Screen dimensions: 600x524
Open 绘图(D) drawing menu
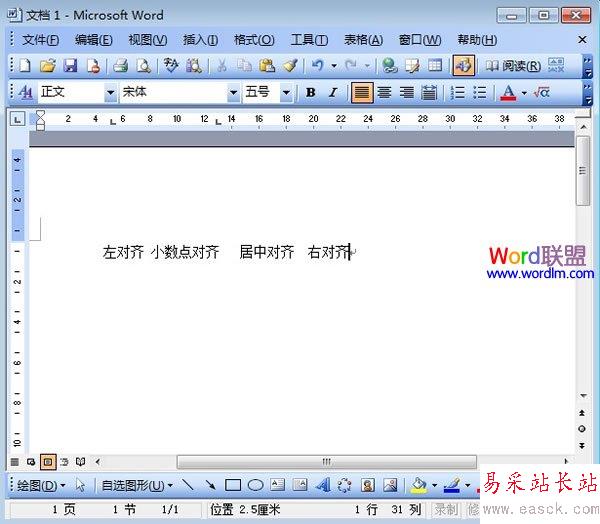(41, 486)
